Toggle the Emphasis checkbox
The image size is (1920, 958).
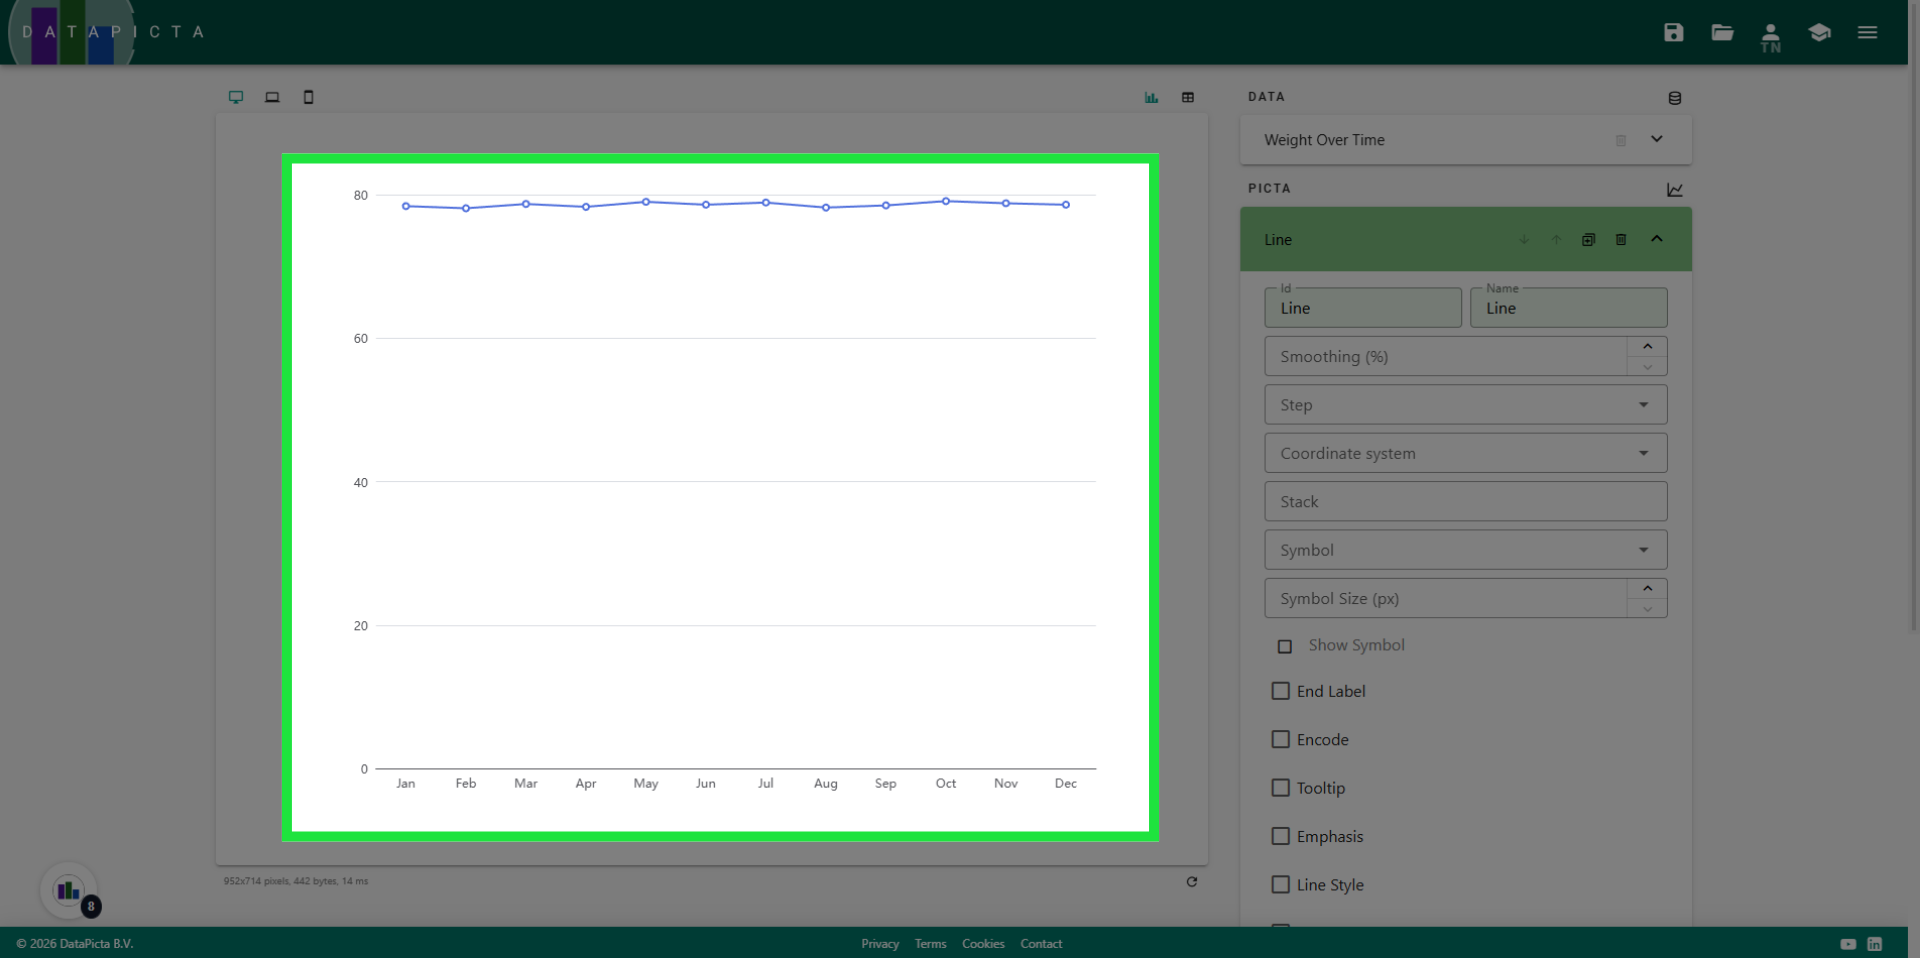[x=1280, y=836]
